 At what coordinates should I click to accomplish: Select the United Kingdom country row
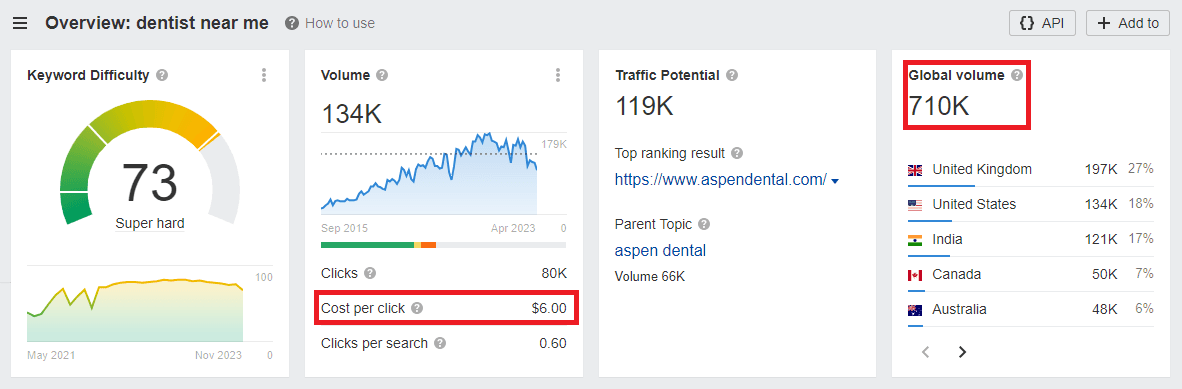1030,170
